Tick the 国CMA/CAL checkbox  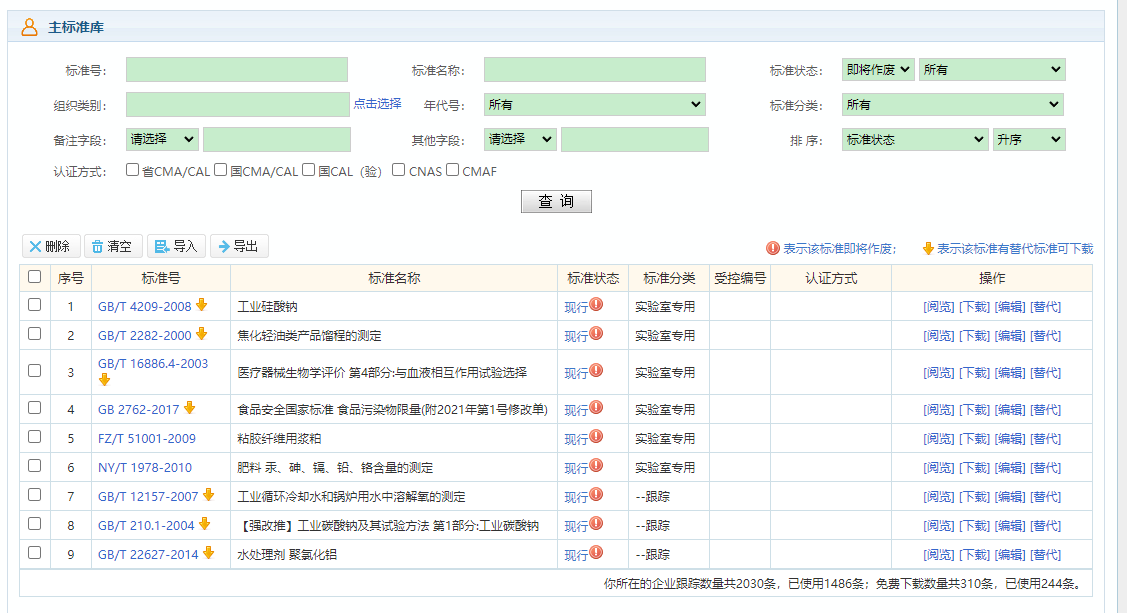pyautogui.click(x=221, y=170)
